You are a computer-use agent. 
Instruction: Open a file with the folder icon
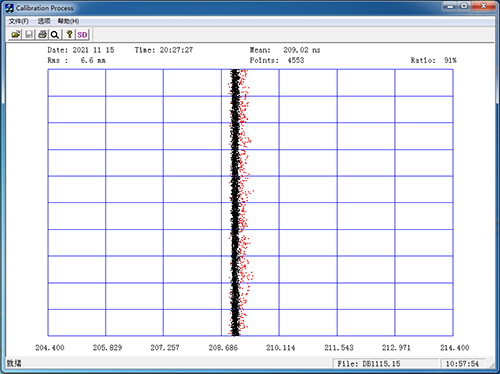15,34
